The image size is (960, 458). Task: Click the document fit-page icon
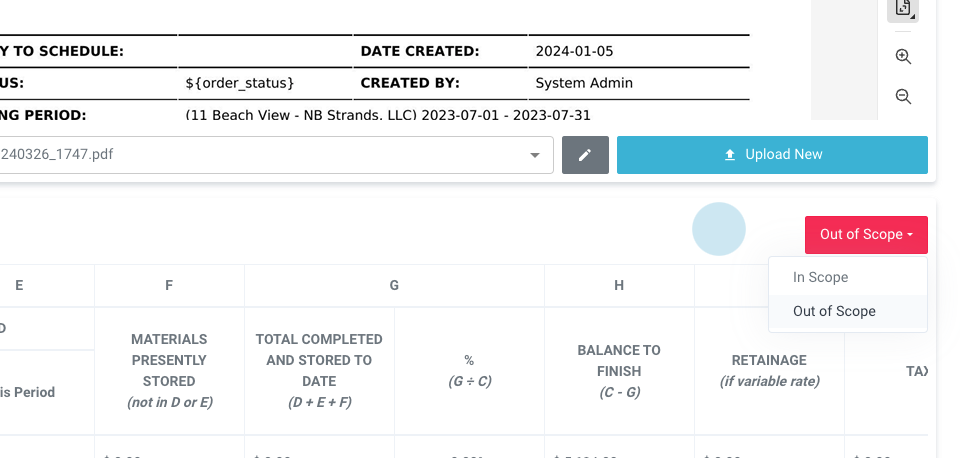pos(903,9)
